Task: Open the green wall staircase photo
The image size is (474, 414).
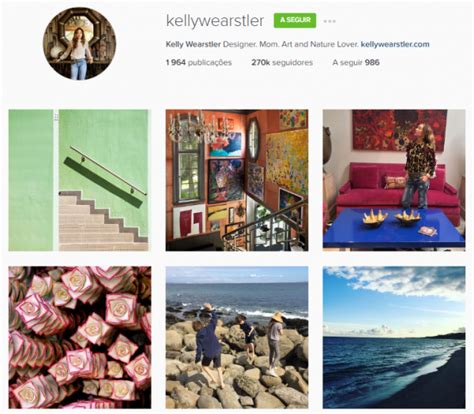Action: (x=80, y=180)
